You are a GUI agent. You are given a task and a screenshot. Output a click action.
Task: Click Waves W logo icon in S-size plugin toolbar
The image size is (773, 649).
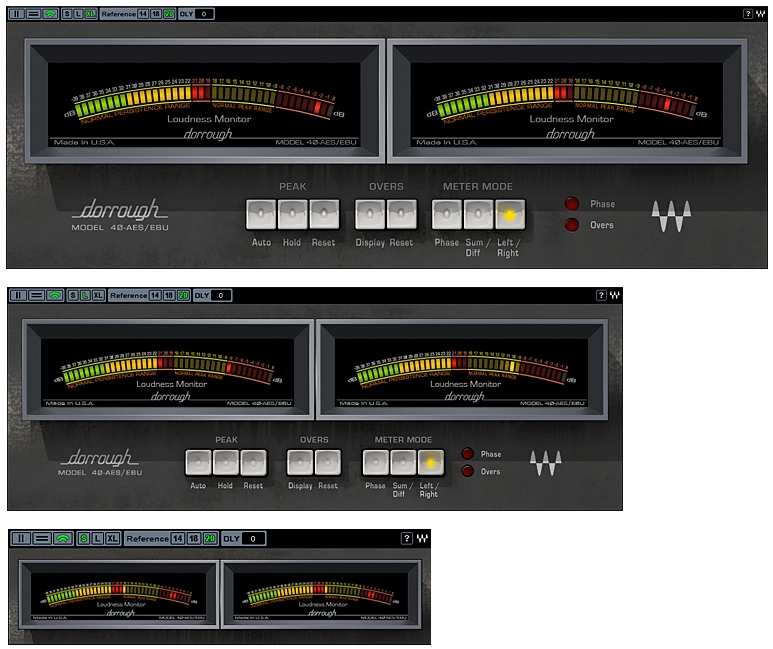[x=422, y=539]
